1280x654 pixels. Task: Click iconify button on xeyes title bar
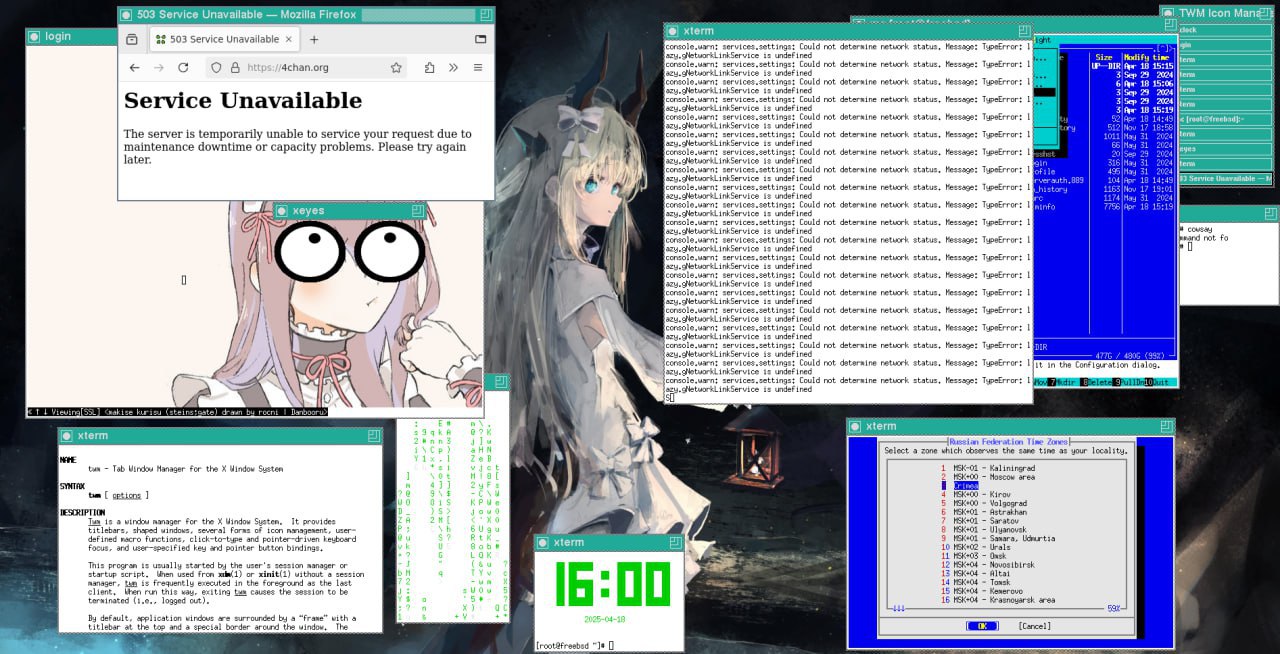click(284, 211)
